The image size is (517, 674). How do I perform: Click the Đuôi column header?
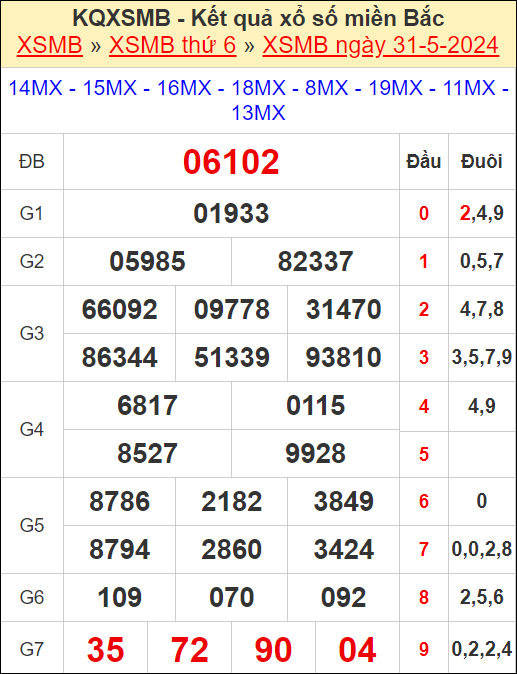coord(482,162)
